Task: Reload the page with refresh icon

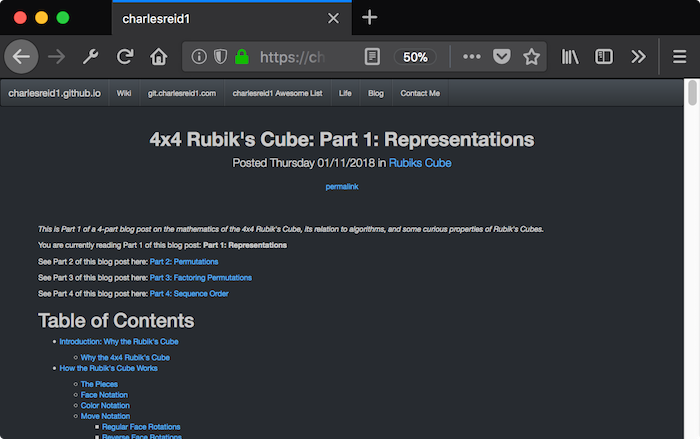Action: (125, 57)
